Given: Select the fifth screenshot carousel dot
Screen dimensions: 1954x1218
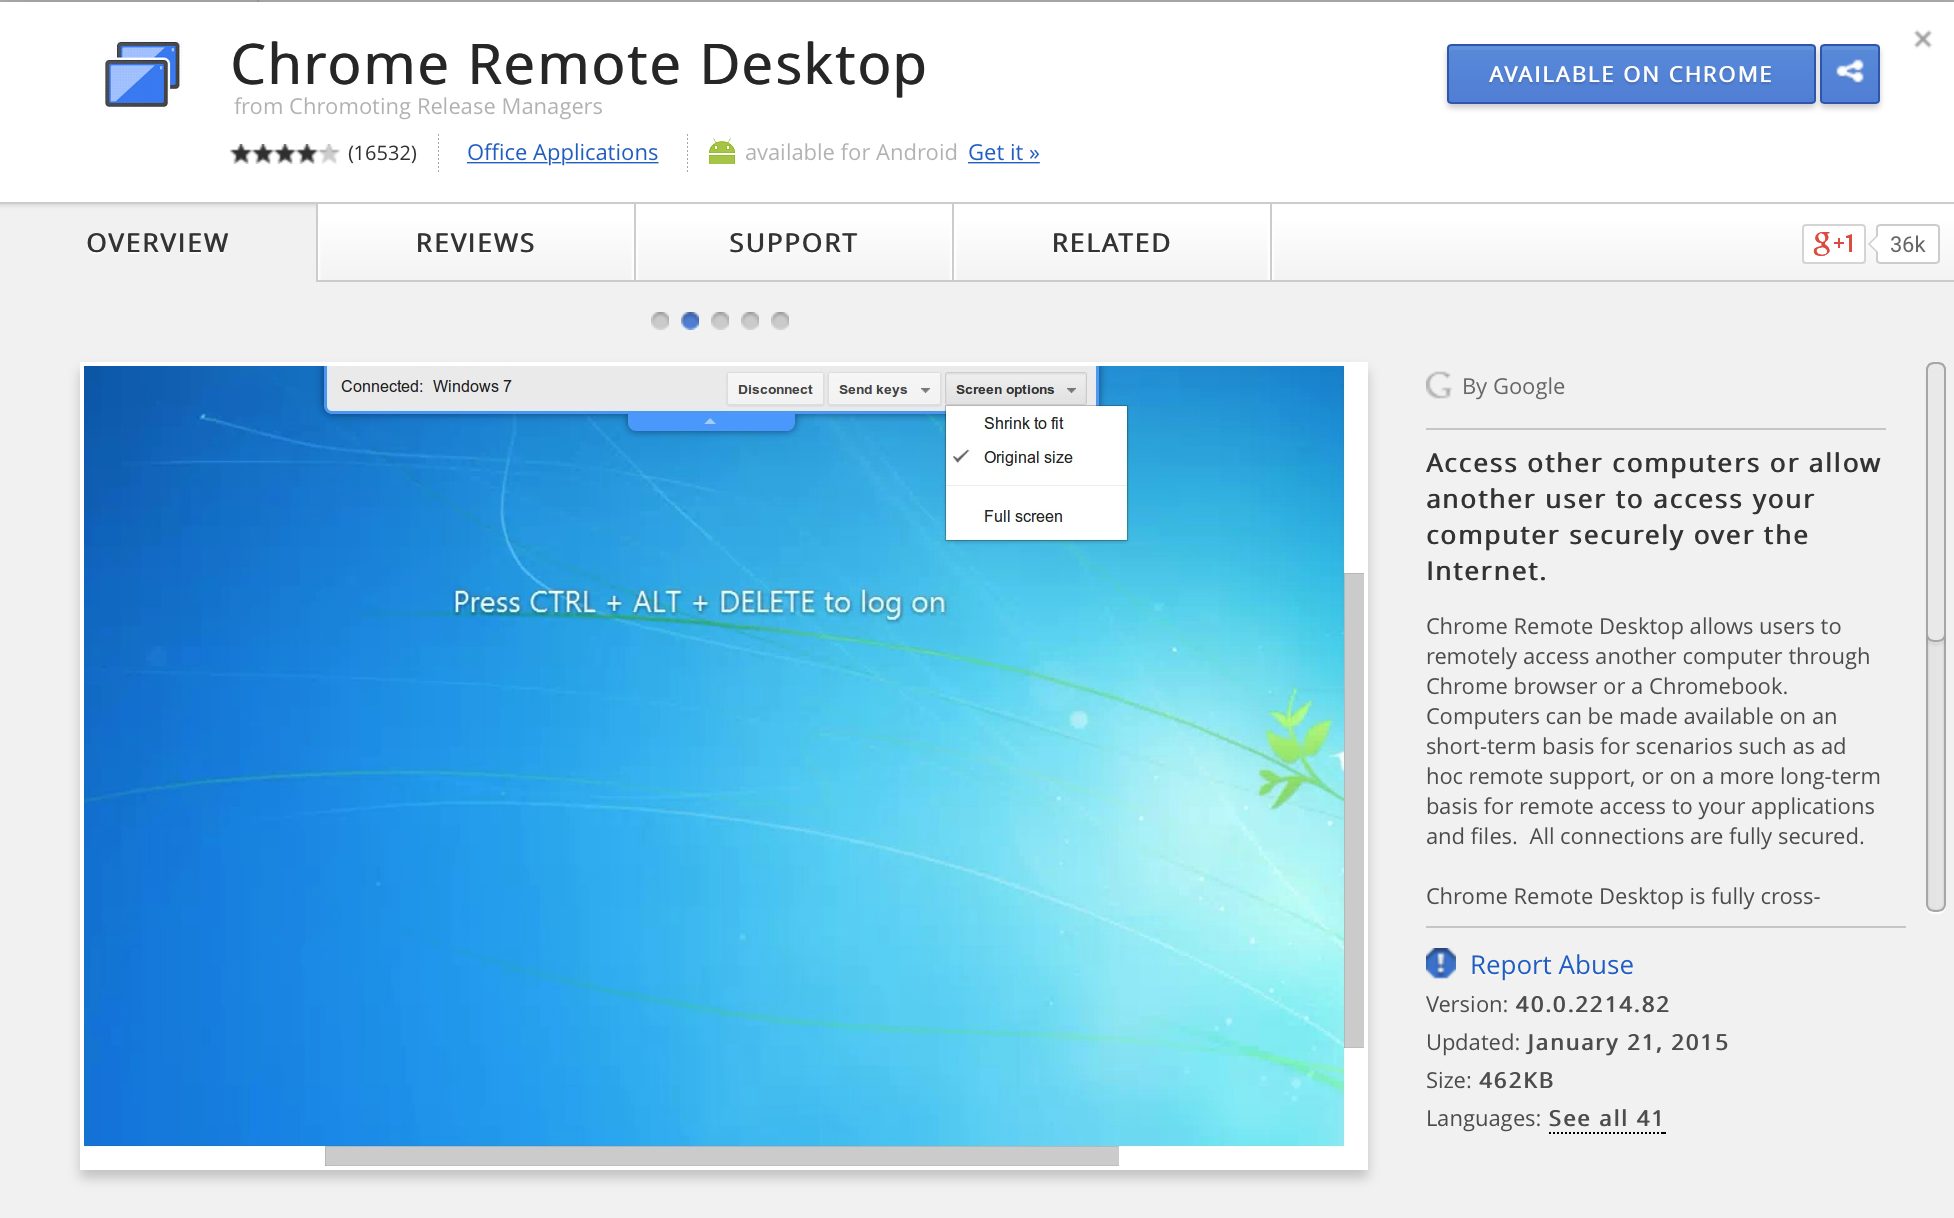Looking at the screenshot, I should click(x=780, y=320).
